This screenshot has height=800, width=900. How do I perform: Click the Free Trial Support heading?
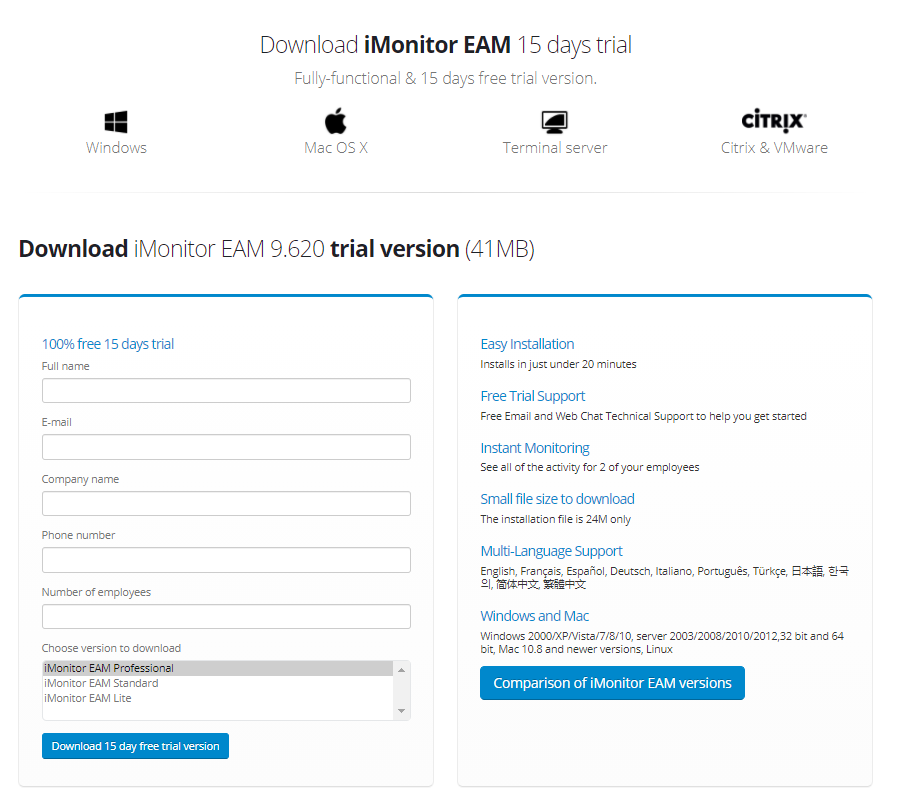(533, 396)
